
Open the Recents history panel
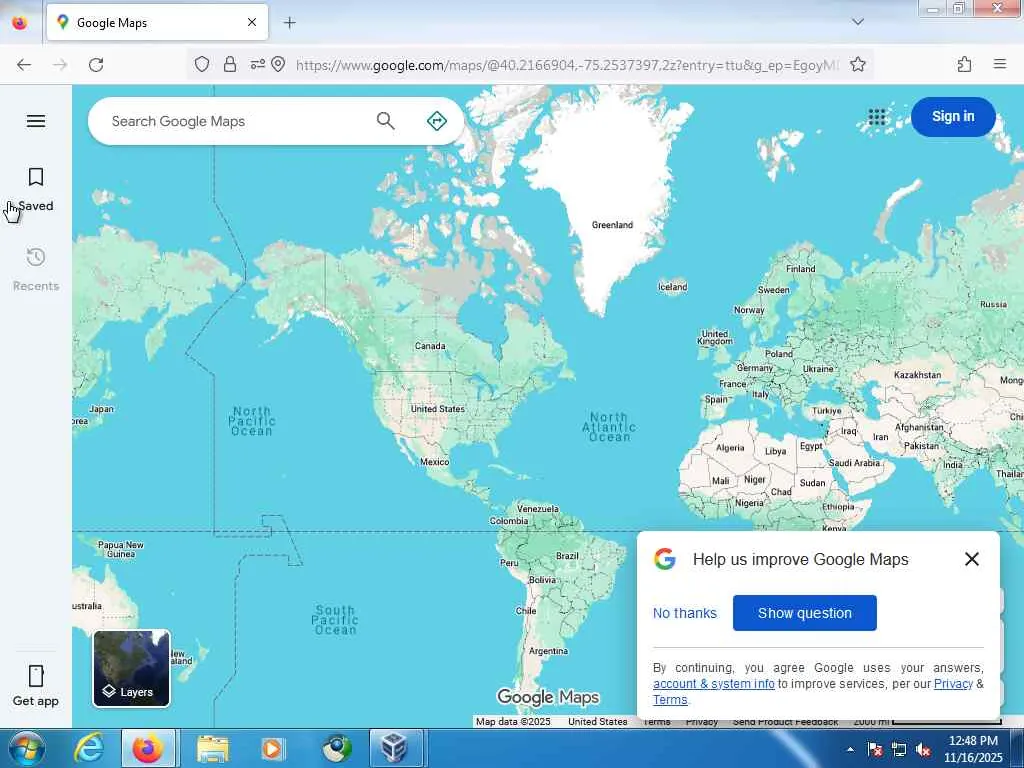point(36,269)
